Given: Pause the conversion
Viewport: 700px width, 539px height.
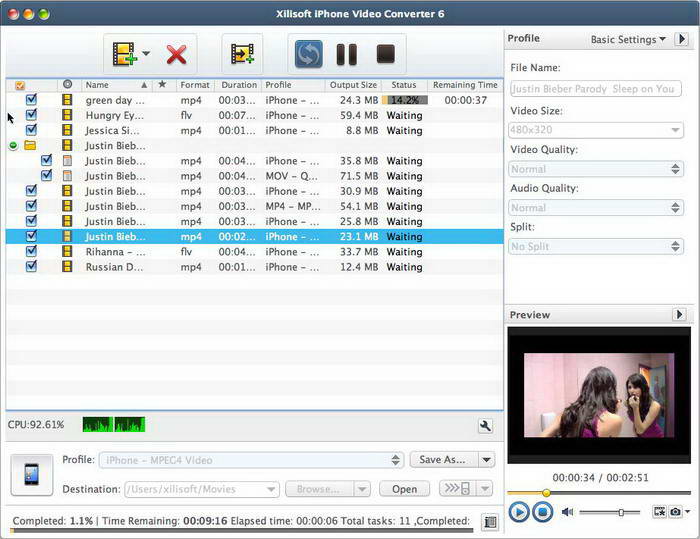Looking at the screenshot, I should (346, 54).
